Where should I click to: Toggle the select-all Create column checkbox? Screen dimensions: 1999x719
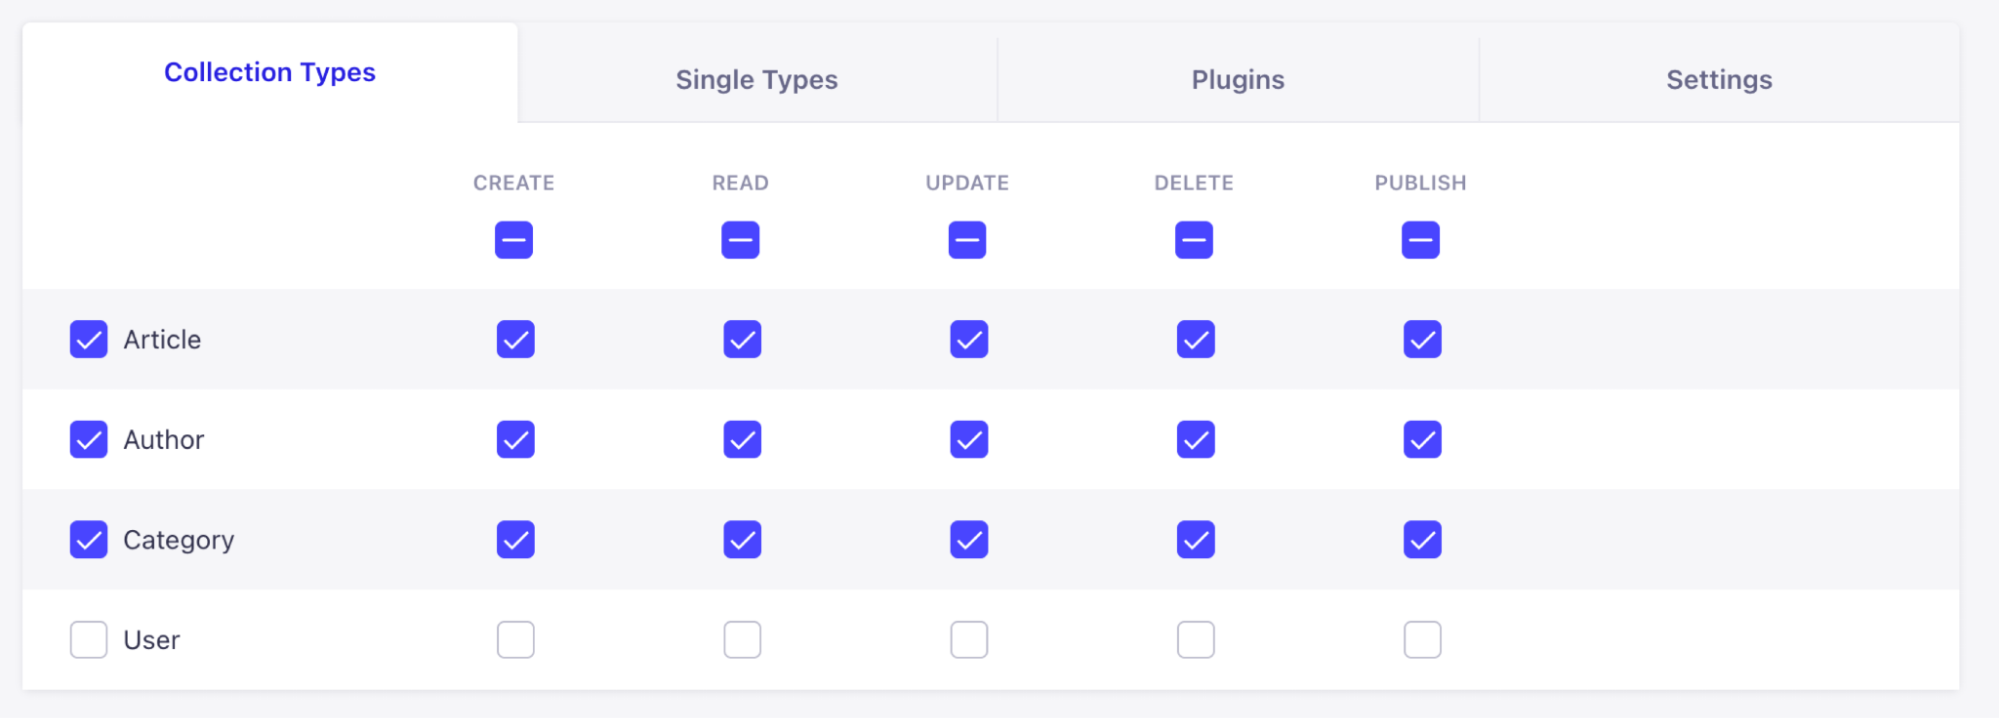click(514, 240)
